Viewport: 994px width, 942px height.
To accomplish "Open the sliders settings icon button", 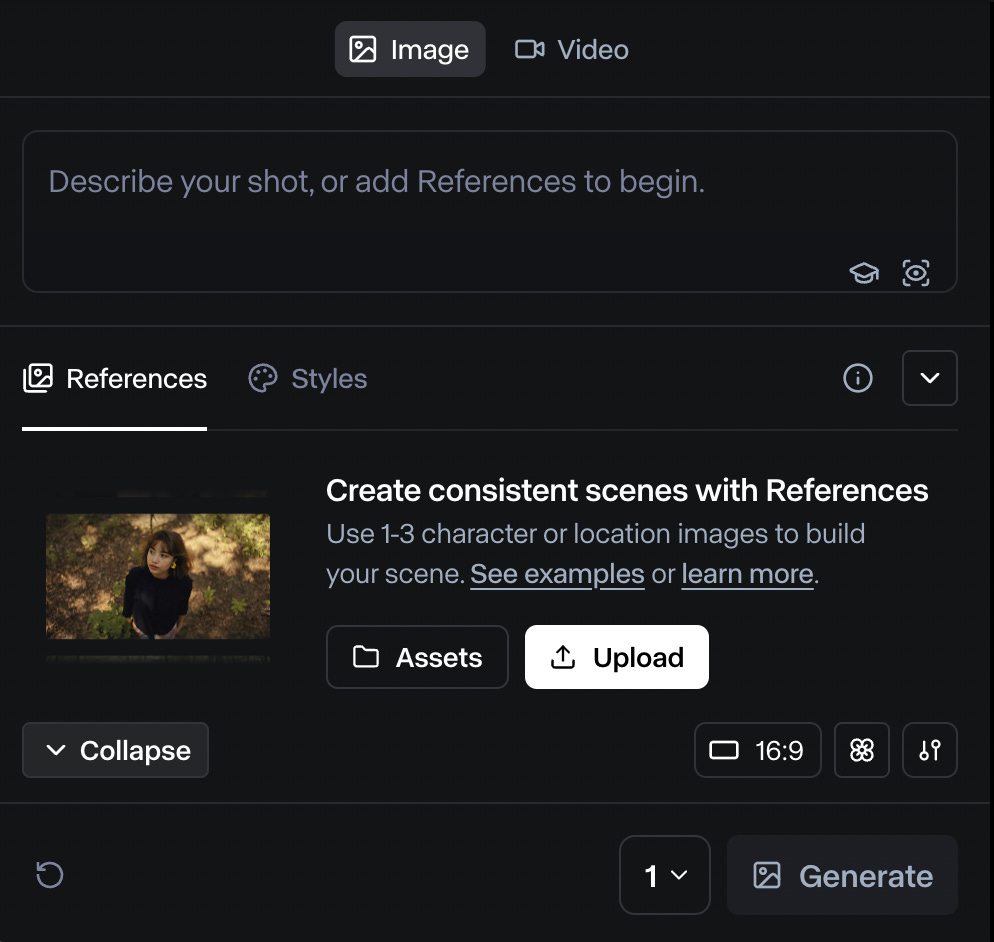I will [929, 751].
